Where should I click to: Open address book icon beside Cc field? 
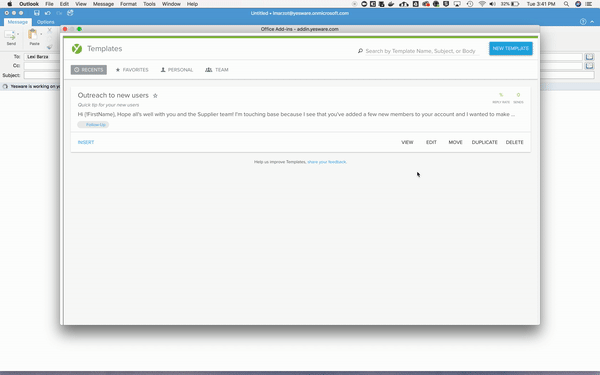pos(589,66)
